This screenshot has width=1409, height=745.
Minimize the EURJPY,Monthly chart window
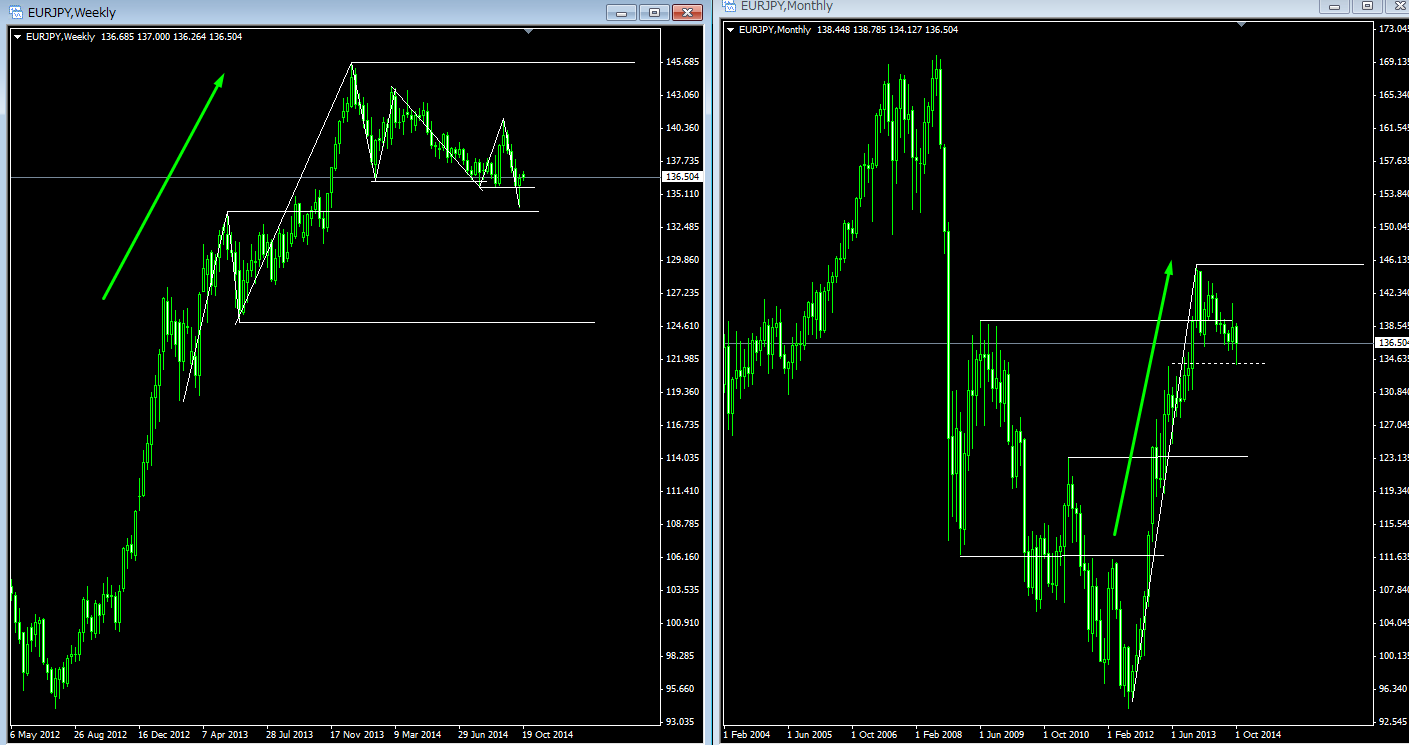click(x=1334, y=6)
